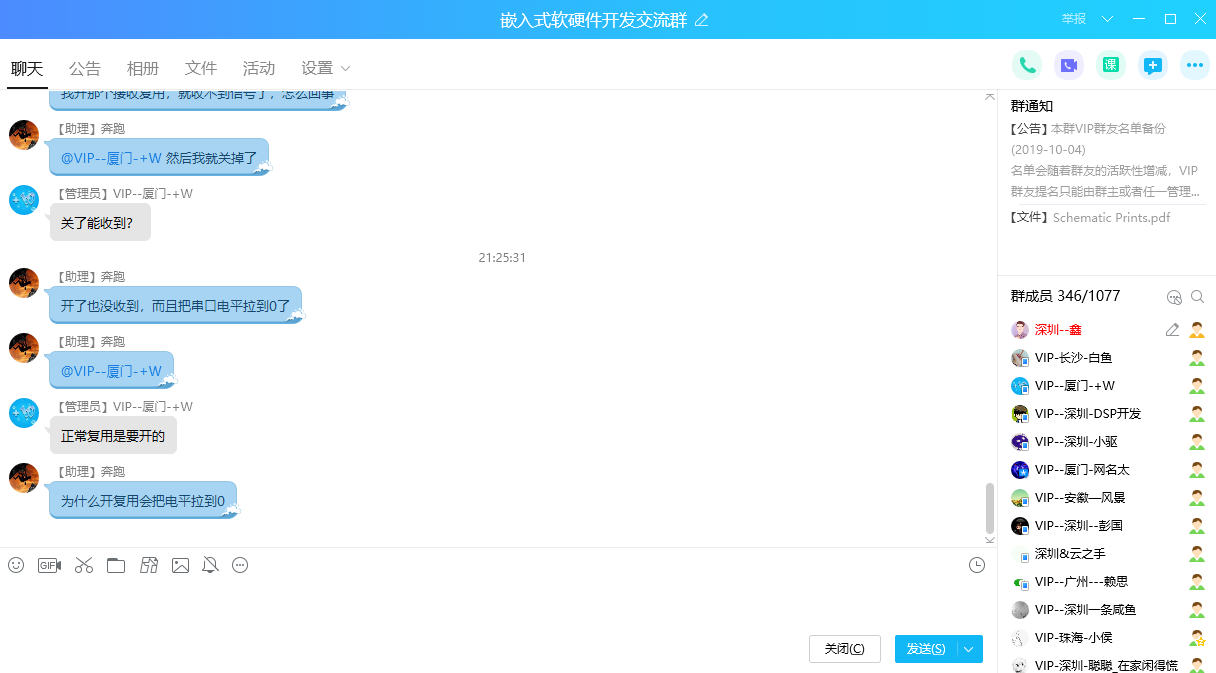The image size is (1216, 673).
Task: Click the send image icon
Action: pyautogui.click(x=180, y=565)
